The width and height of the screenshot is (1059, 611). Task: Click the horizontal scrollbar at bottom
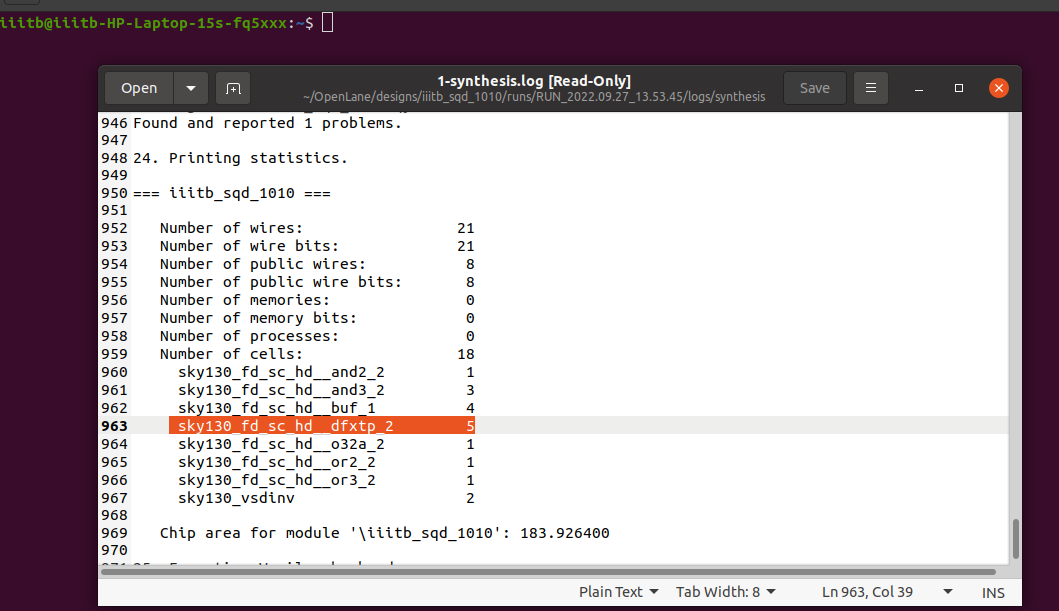[548, 572]
